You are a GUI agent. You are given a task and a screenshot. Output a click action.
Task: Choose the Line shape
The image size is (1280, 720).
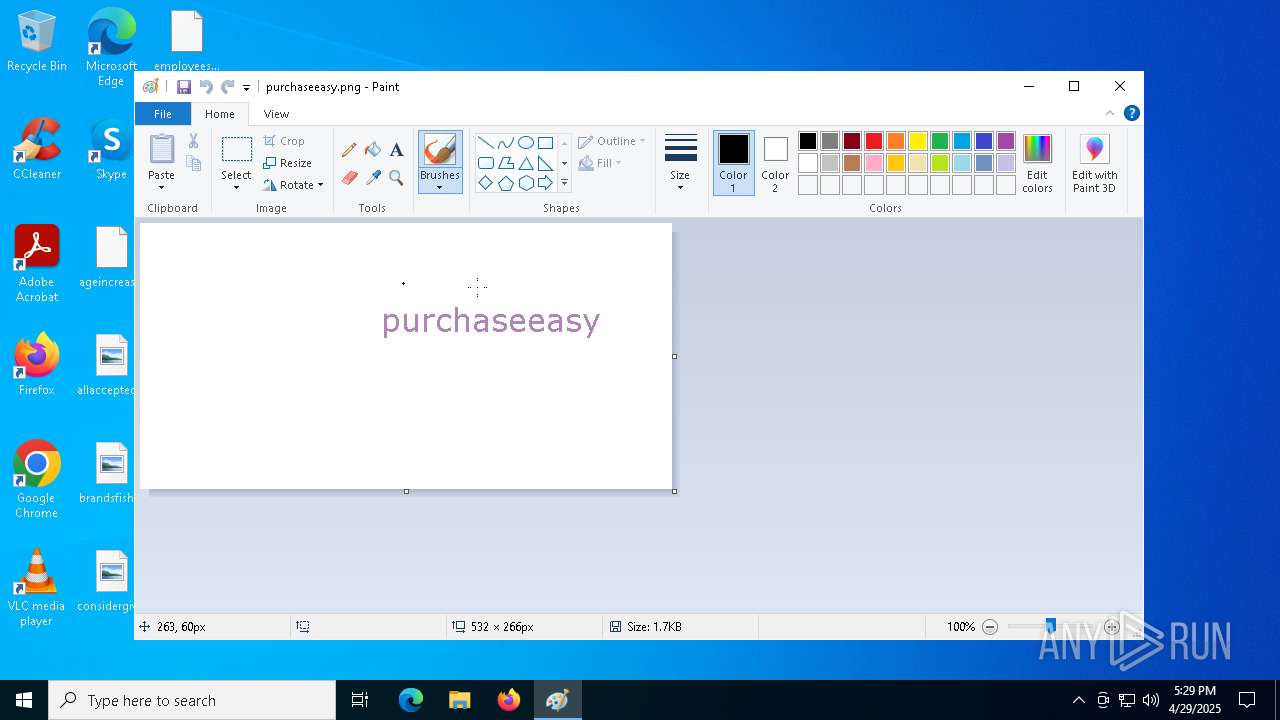point(485,143)
